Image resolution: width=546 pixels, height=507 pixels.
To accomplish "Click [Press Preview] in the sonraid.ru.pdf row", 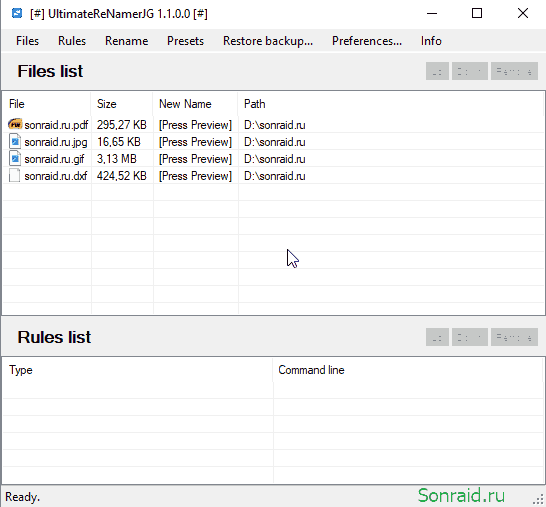I will click(x=195, y=125).
